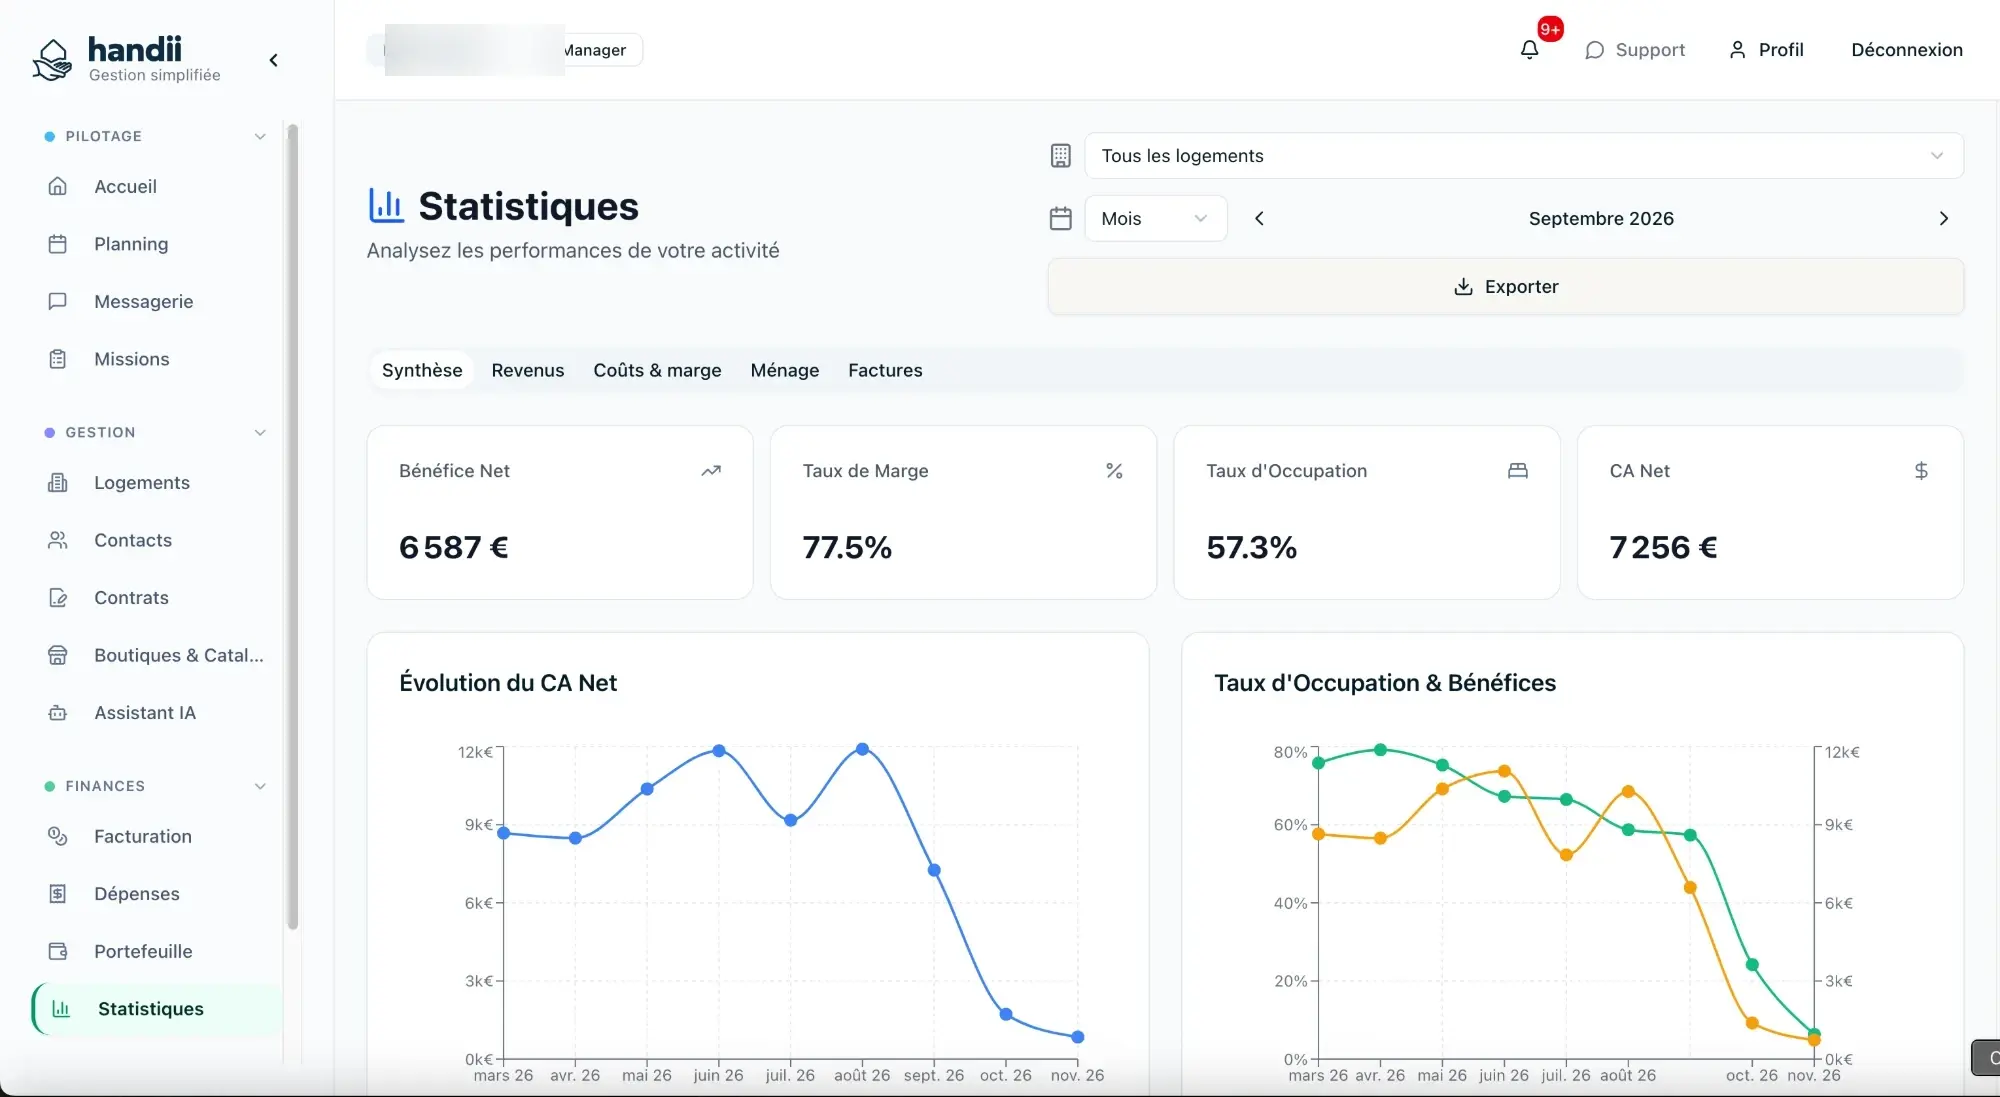
Task: Click the Contacts people icon
Action: tap(58, 540)
